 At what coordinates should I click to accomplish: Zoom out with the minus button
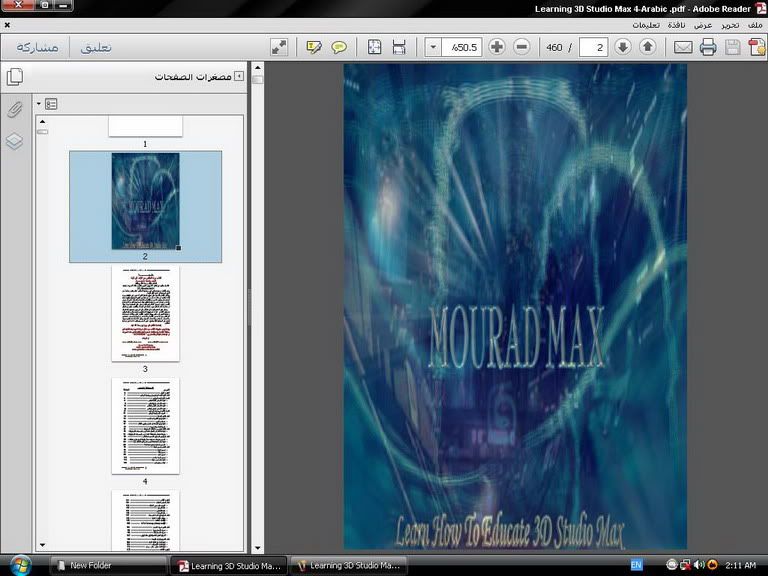tap(522, 47)
